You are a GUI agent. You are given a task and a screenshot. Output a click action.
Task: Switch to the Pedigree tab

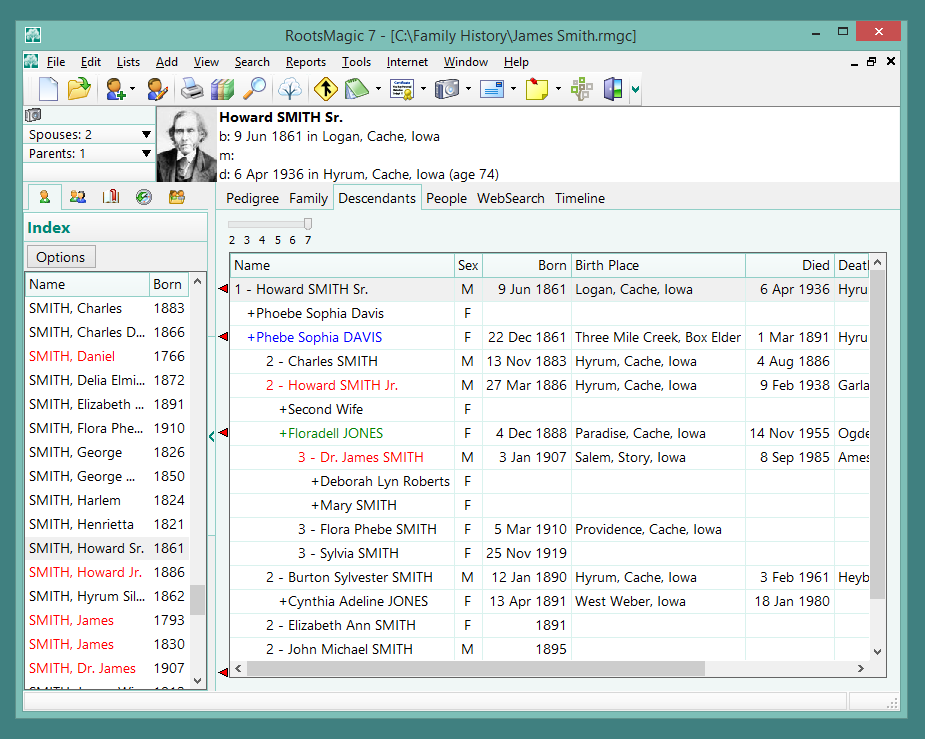click(x=253, y=198)
